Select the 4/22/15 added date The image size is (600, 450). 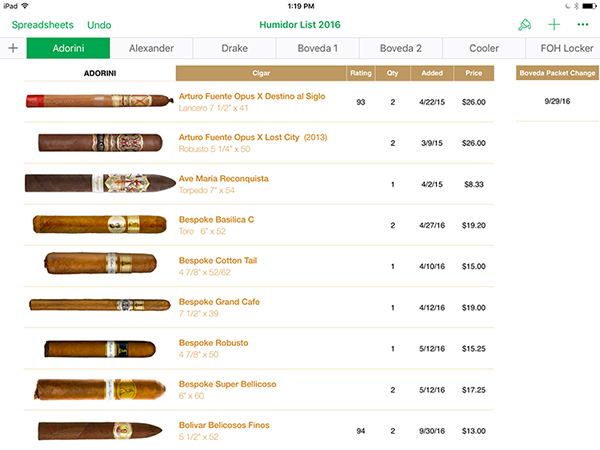432,102
